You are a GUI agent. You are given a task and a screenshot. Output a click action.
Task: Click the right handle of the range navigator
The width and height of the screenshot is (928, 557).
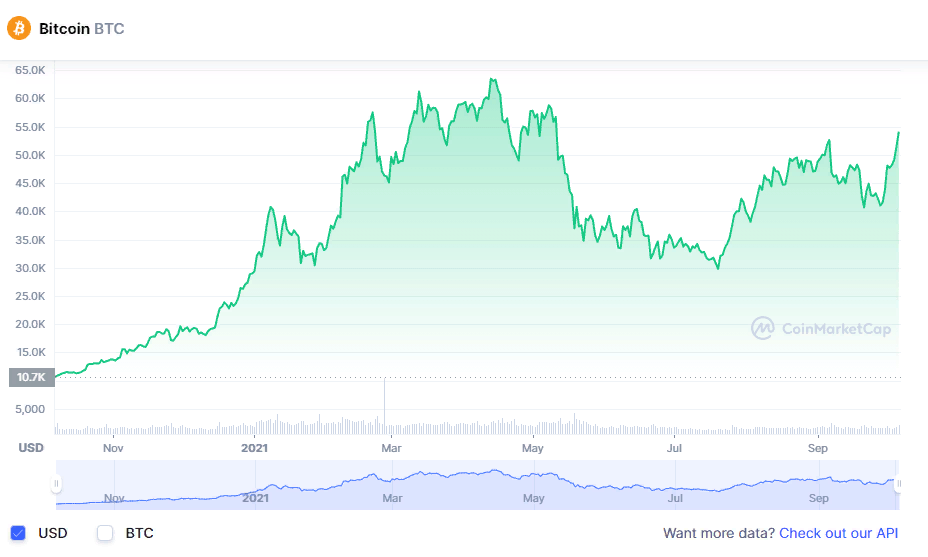pos(899,484)
